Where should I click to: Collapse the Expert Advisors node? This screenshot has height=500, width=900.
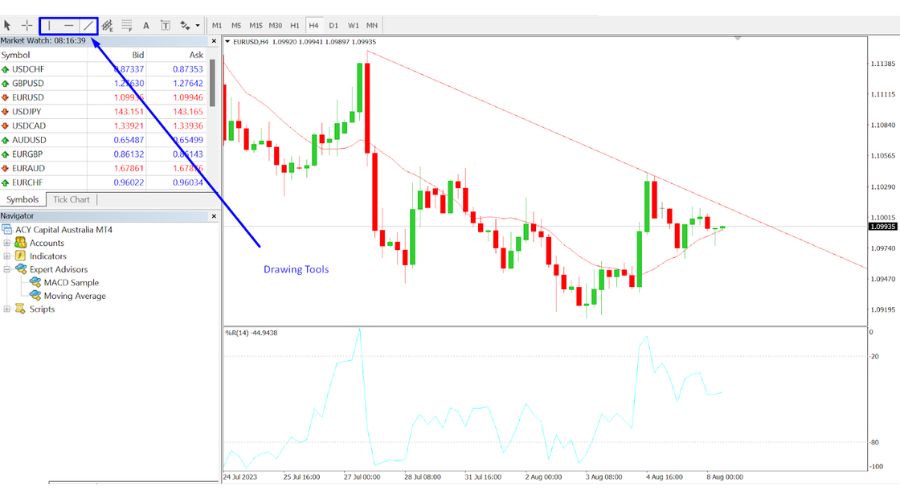(8, 269)
